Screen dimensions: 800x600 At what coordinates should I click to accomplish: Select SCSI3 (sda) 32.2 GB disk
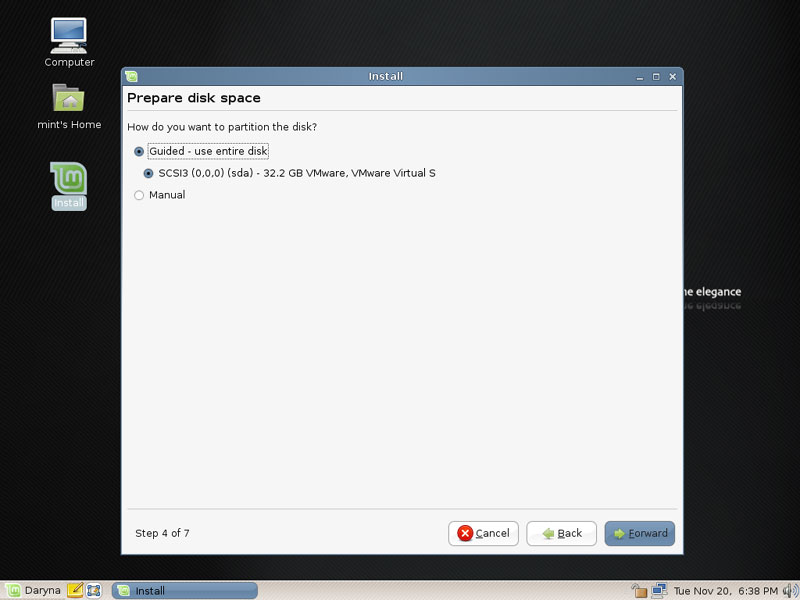pyautogui.click(x=289, y=173)
